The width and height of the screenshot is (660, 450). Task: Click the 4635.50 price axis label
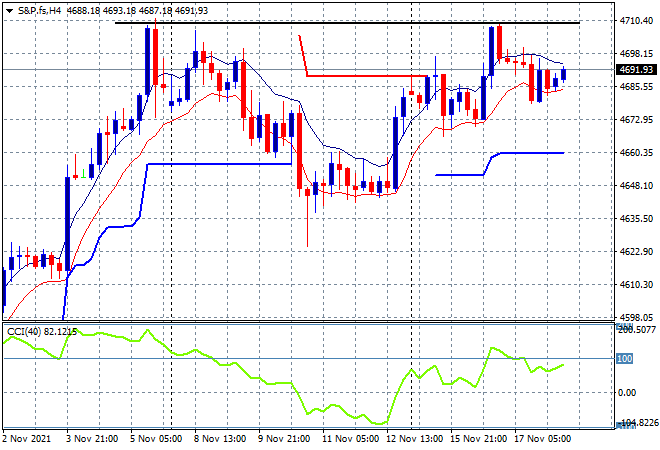[636, 218]
